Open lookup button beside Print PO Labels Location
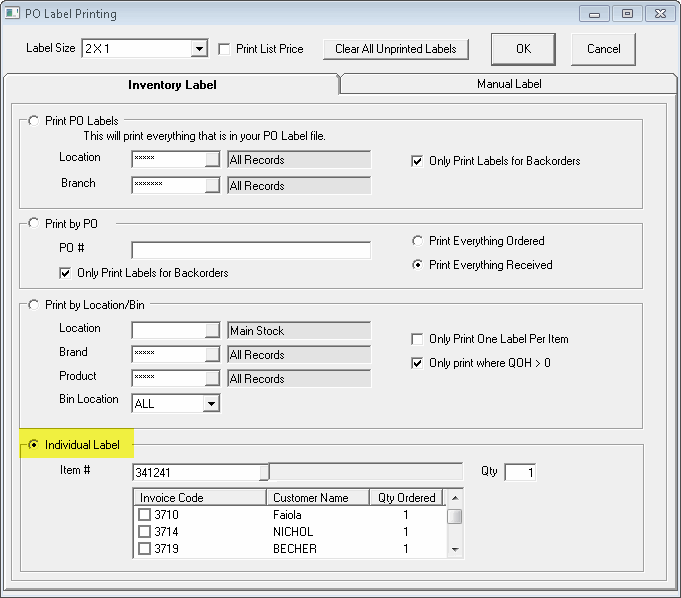 [x=212, y=160]
